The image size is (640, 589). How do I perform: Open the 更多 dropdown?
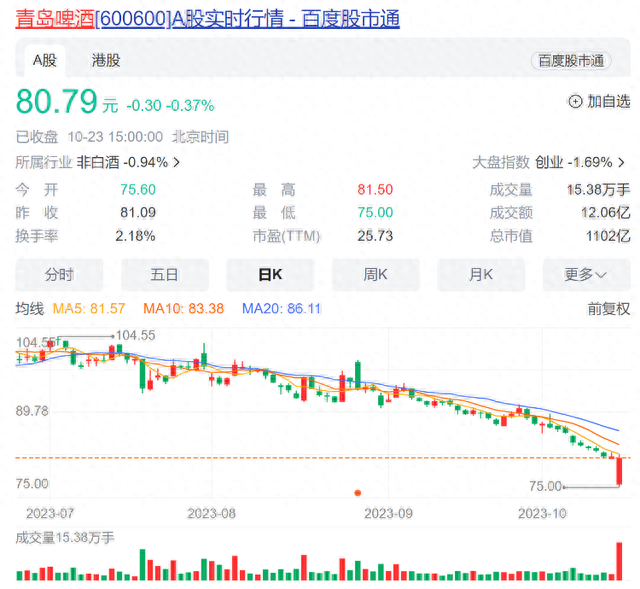[587, 275]
